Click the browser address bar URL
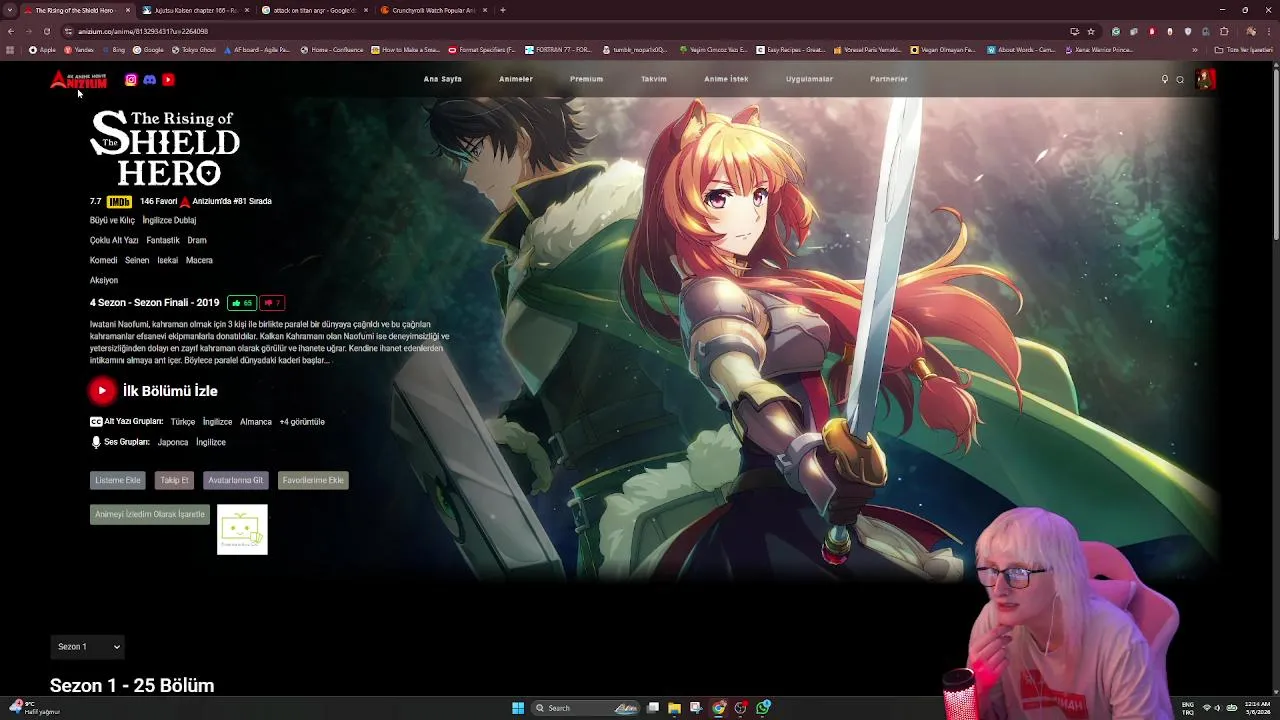The image size is (1280, 720). pos(143,31)
